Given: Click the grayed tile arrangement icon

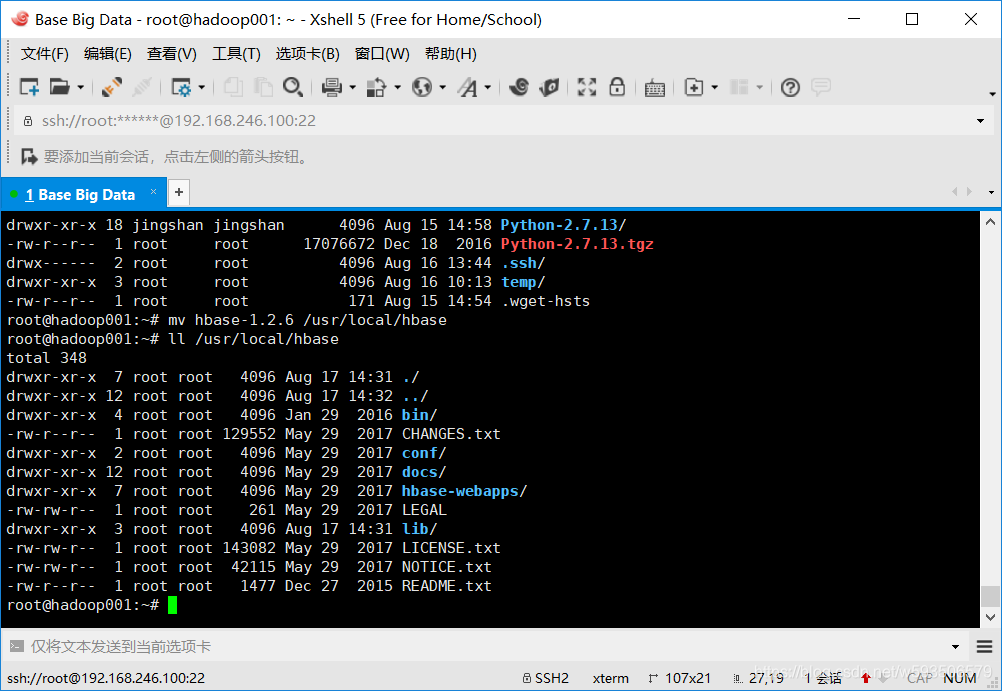Looking at the screenshot, I should coord(739,87).
